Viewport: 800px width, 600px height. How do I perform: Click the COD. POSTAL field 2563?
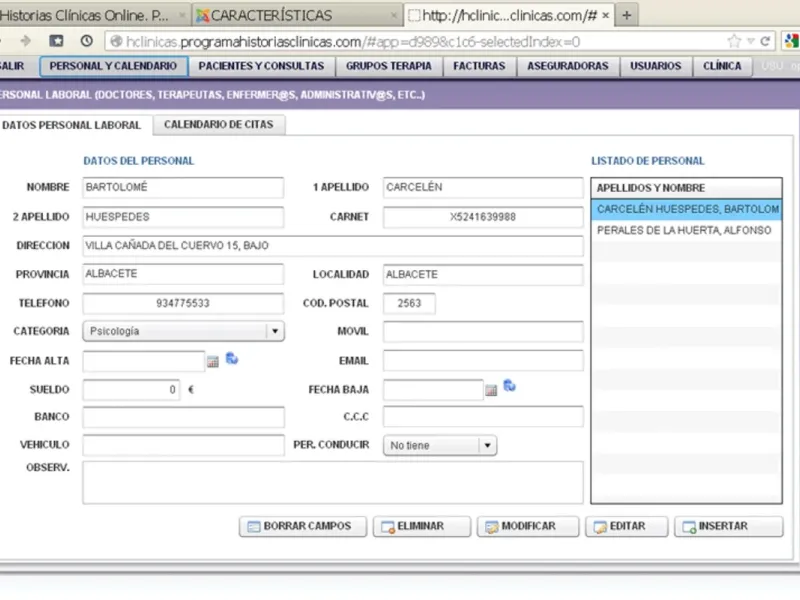(409, 304)
